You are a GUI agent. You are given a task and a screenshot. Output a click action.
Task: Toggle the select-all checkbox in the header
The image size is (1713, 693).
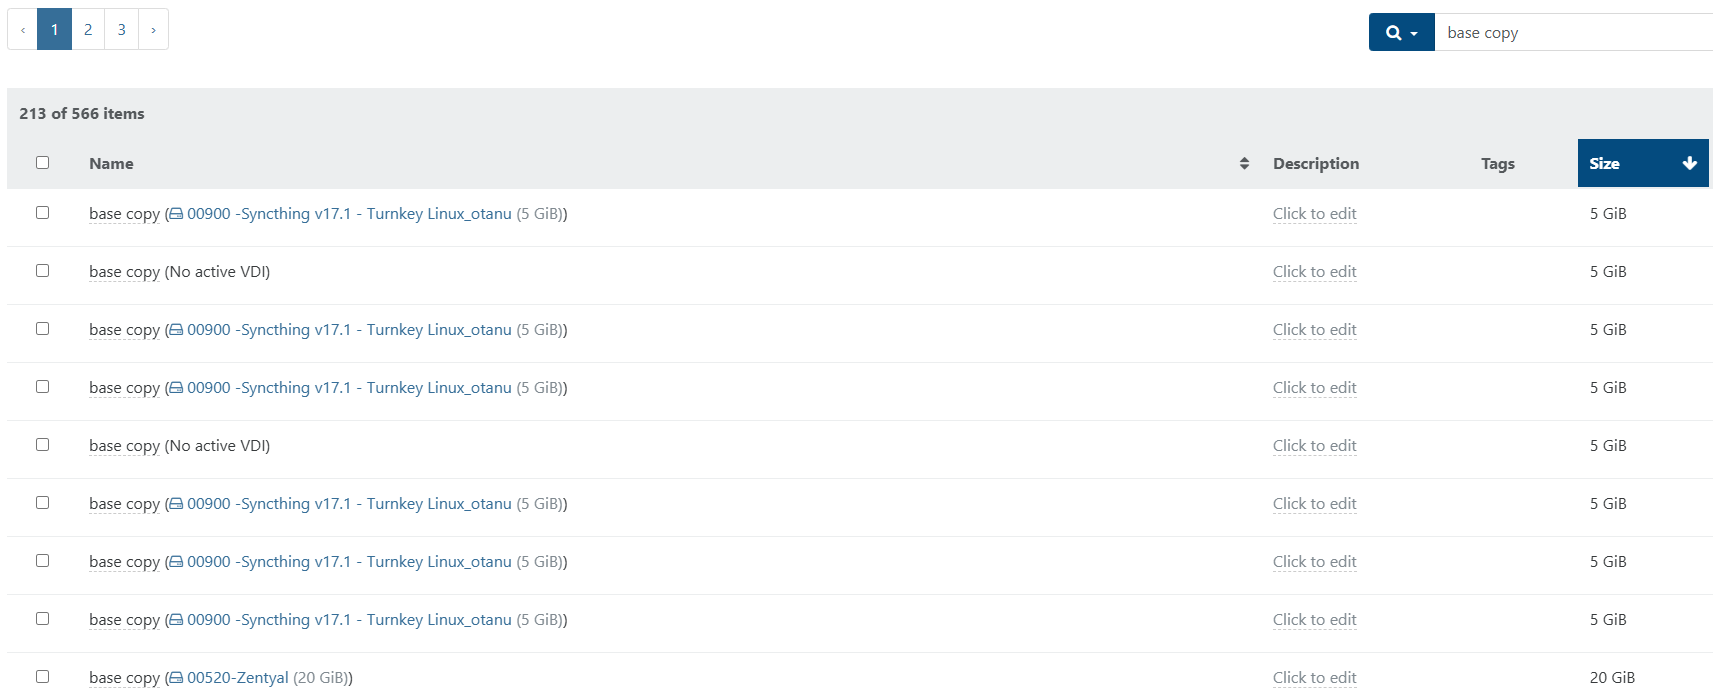click(x=42, y=162)
